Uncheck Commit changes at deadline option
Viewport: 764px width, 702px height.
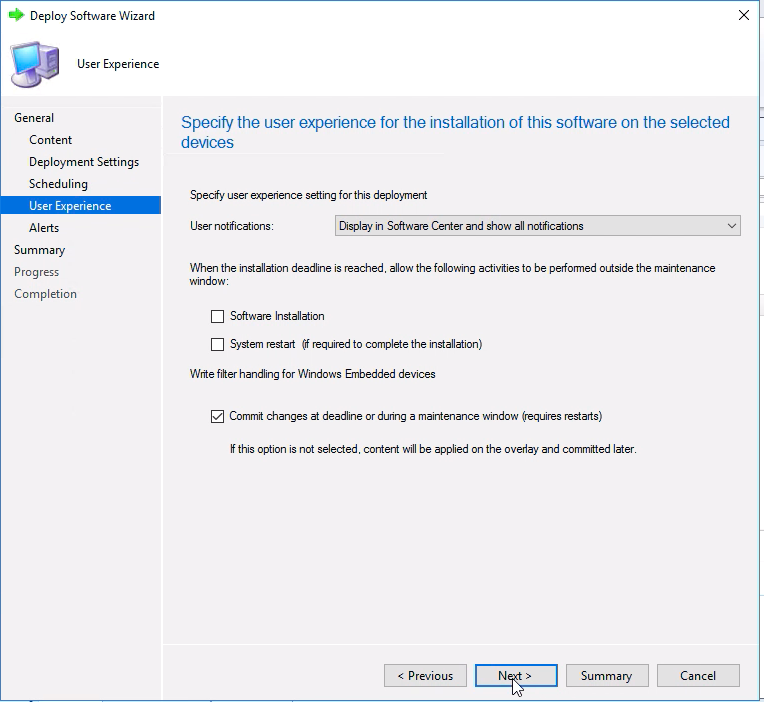(217, 417)
